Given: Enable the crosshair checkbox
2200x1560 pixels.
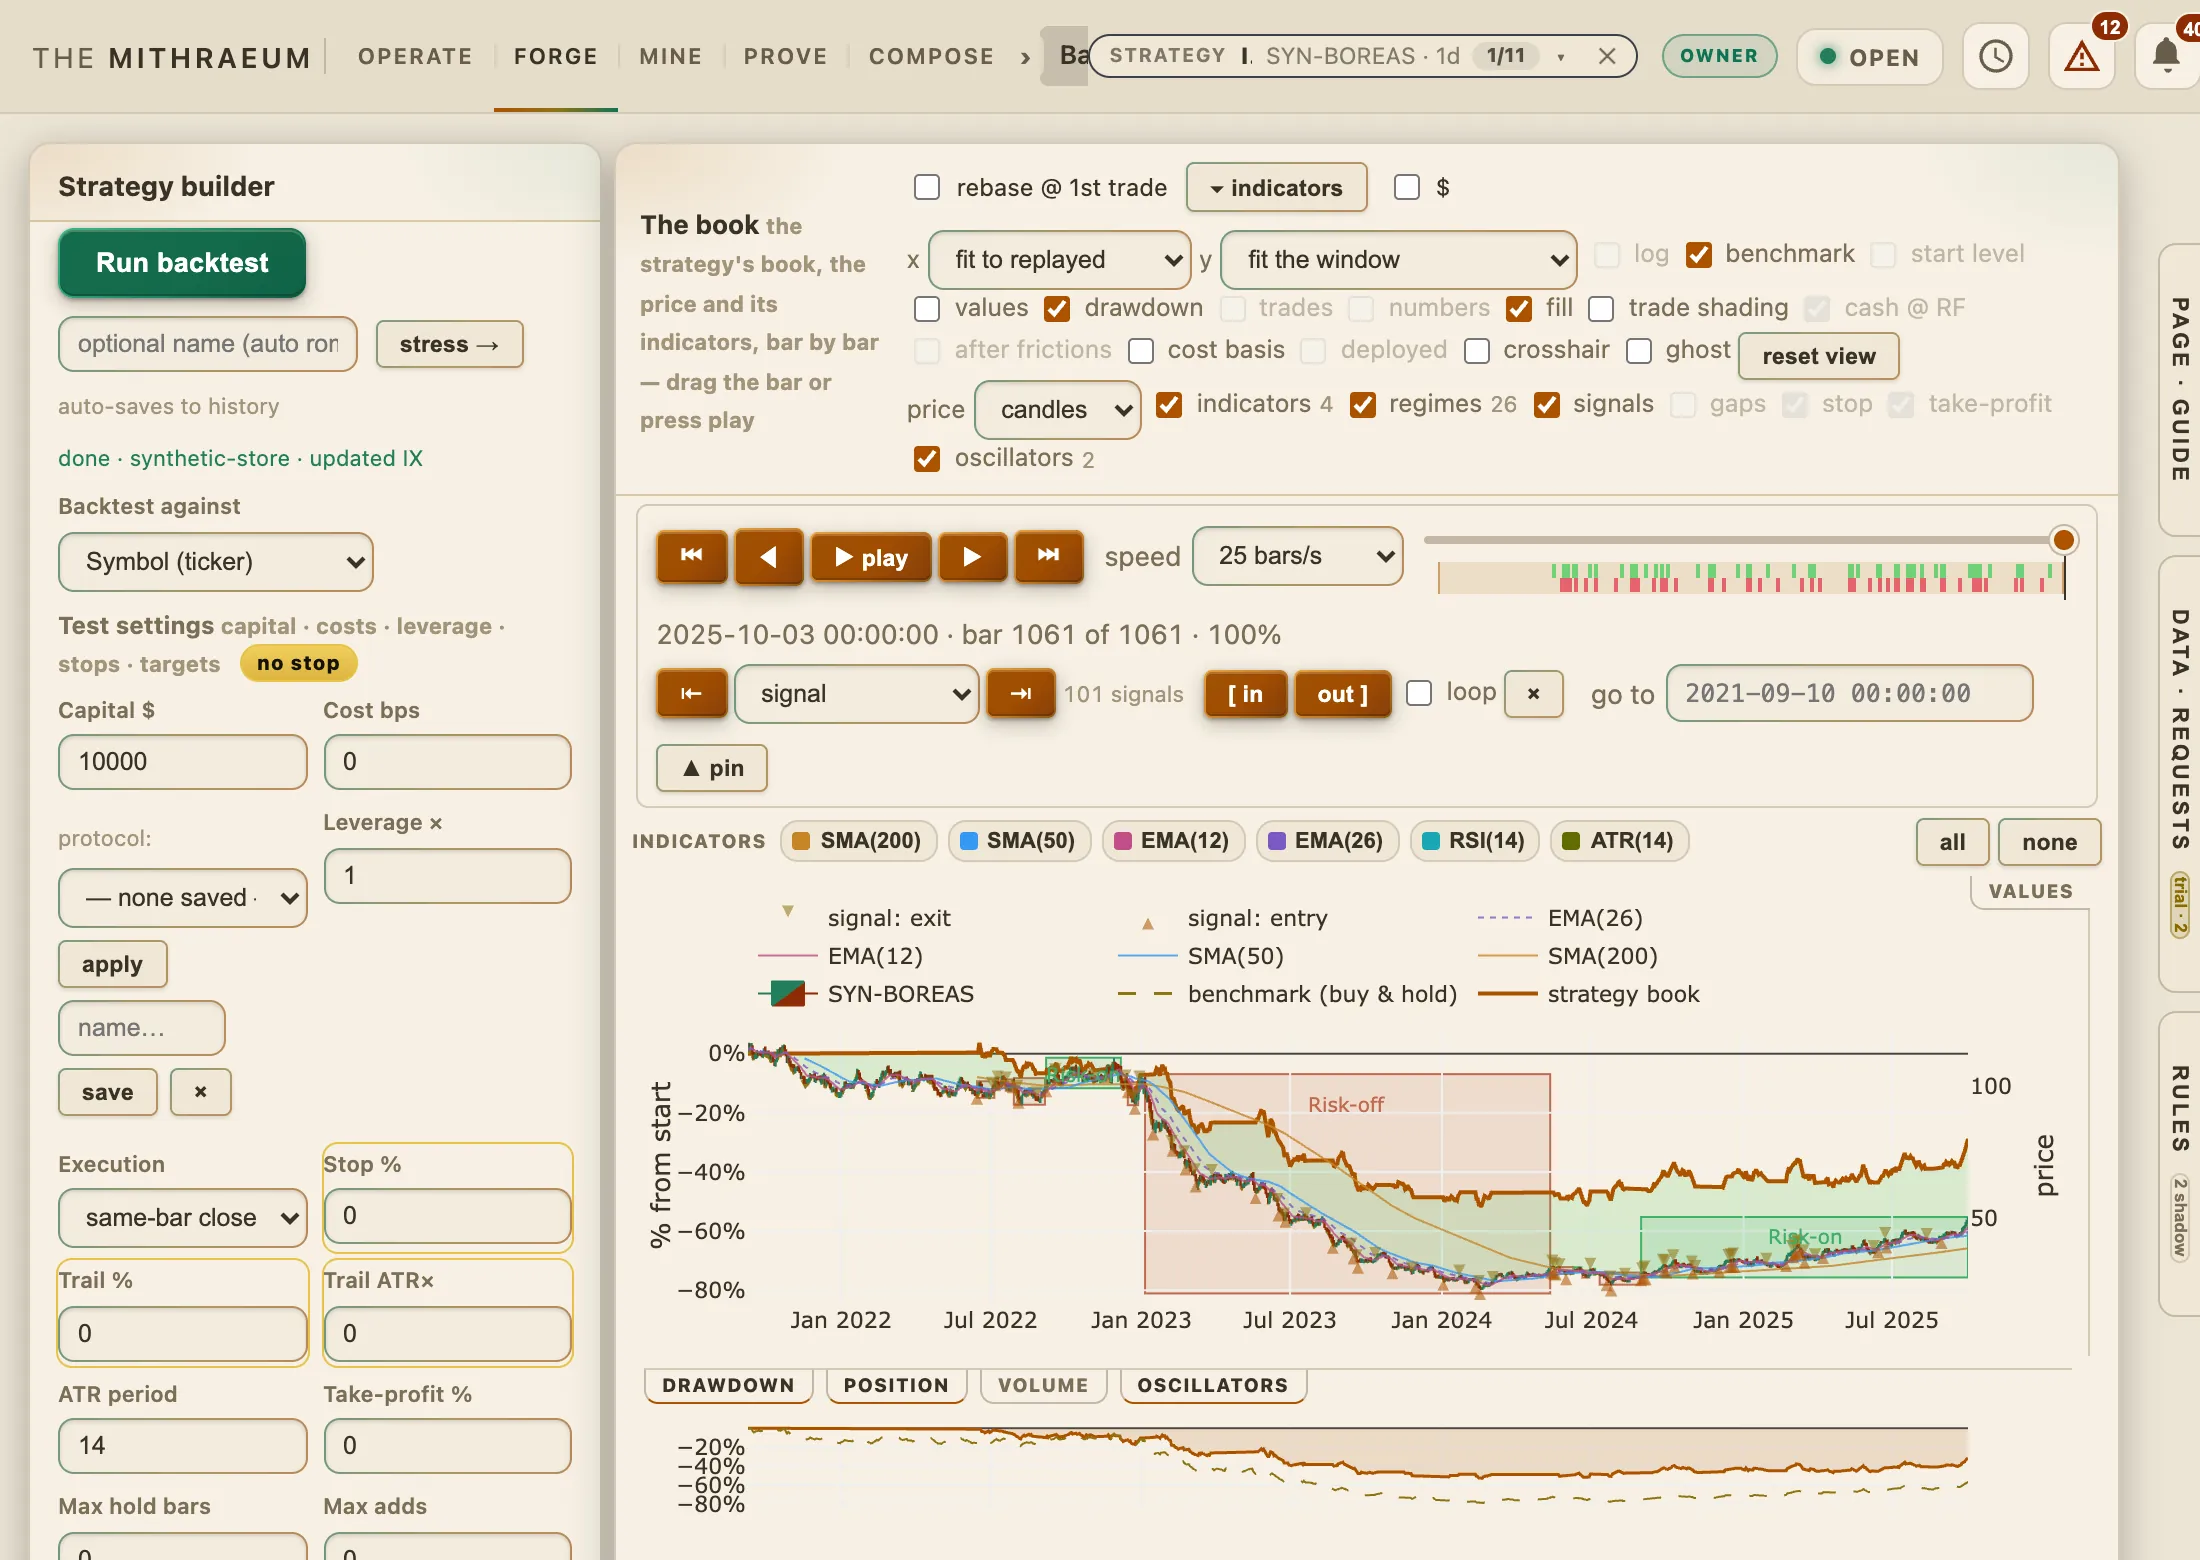Looking at the screenshot, I should 1476,351.
